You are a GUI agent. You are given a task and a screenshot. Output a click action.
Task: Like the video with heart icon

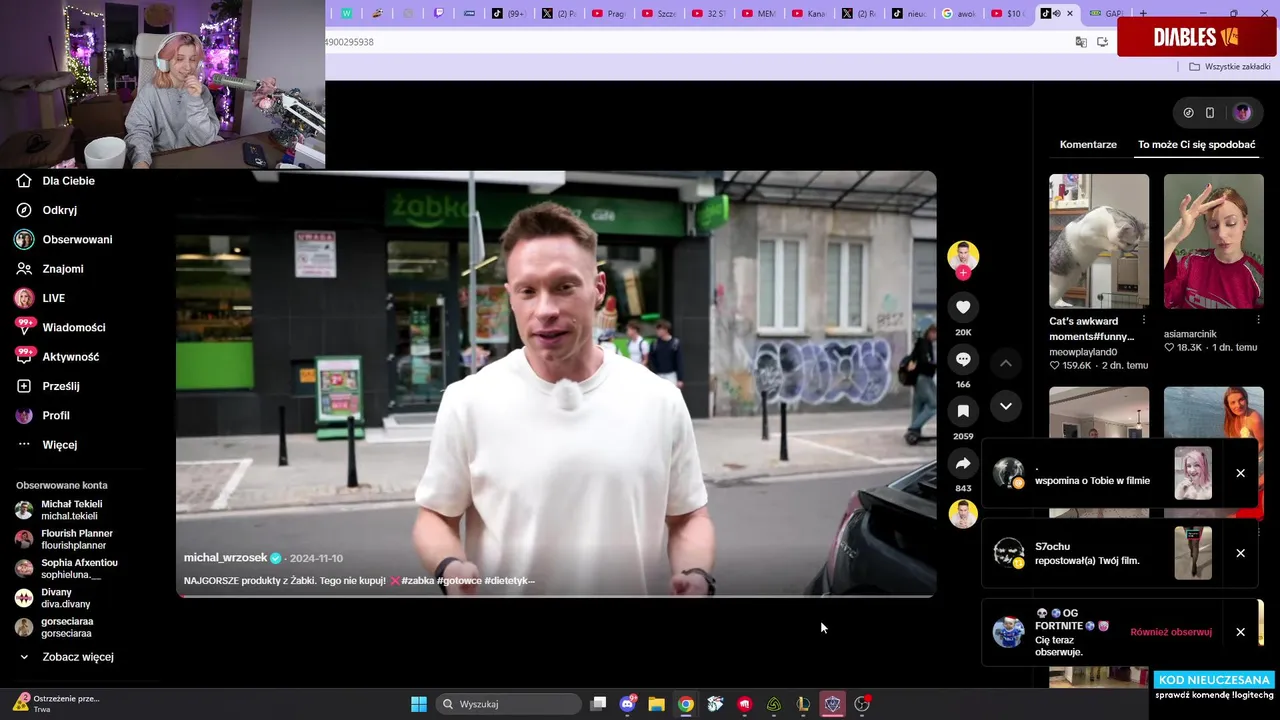click(x=963, y=307)
